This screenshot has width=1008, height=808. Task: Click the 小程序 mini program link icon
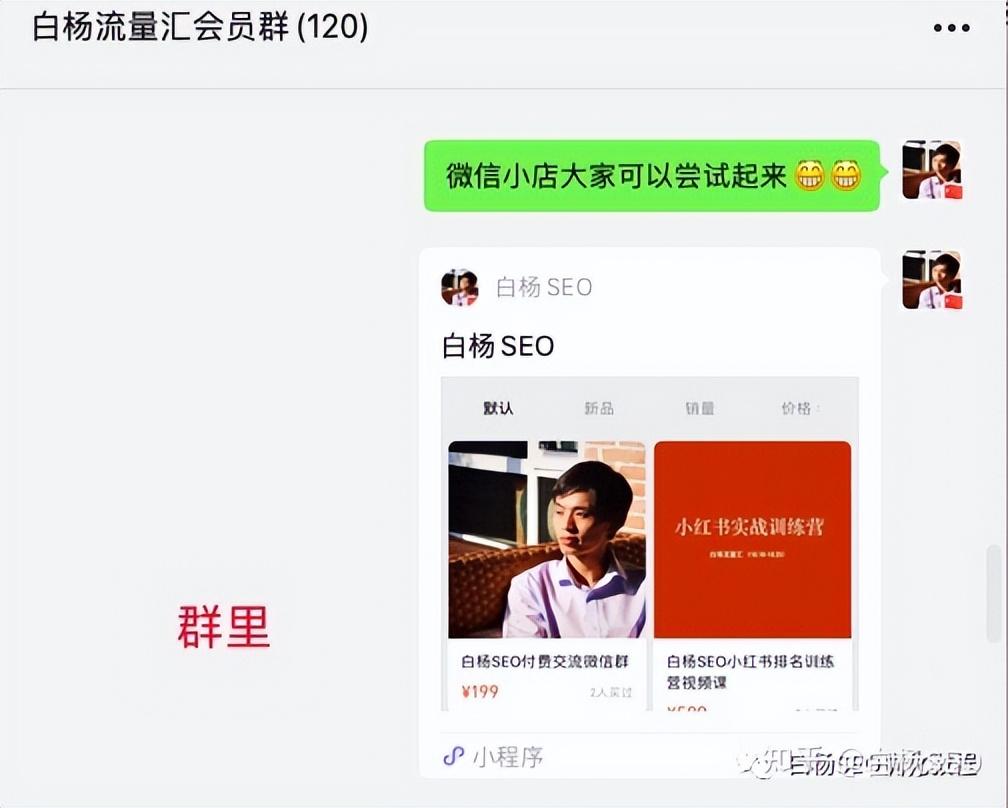pos(454,756)
